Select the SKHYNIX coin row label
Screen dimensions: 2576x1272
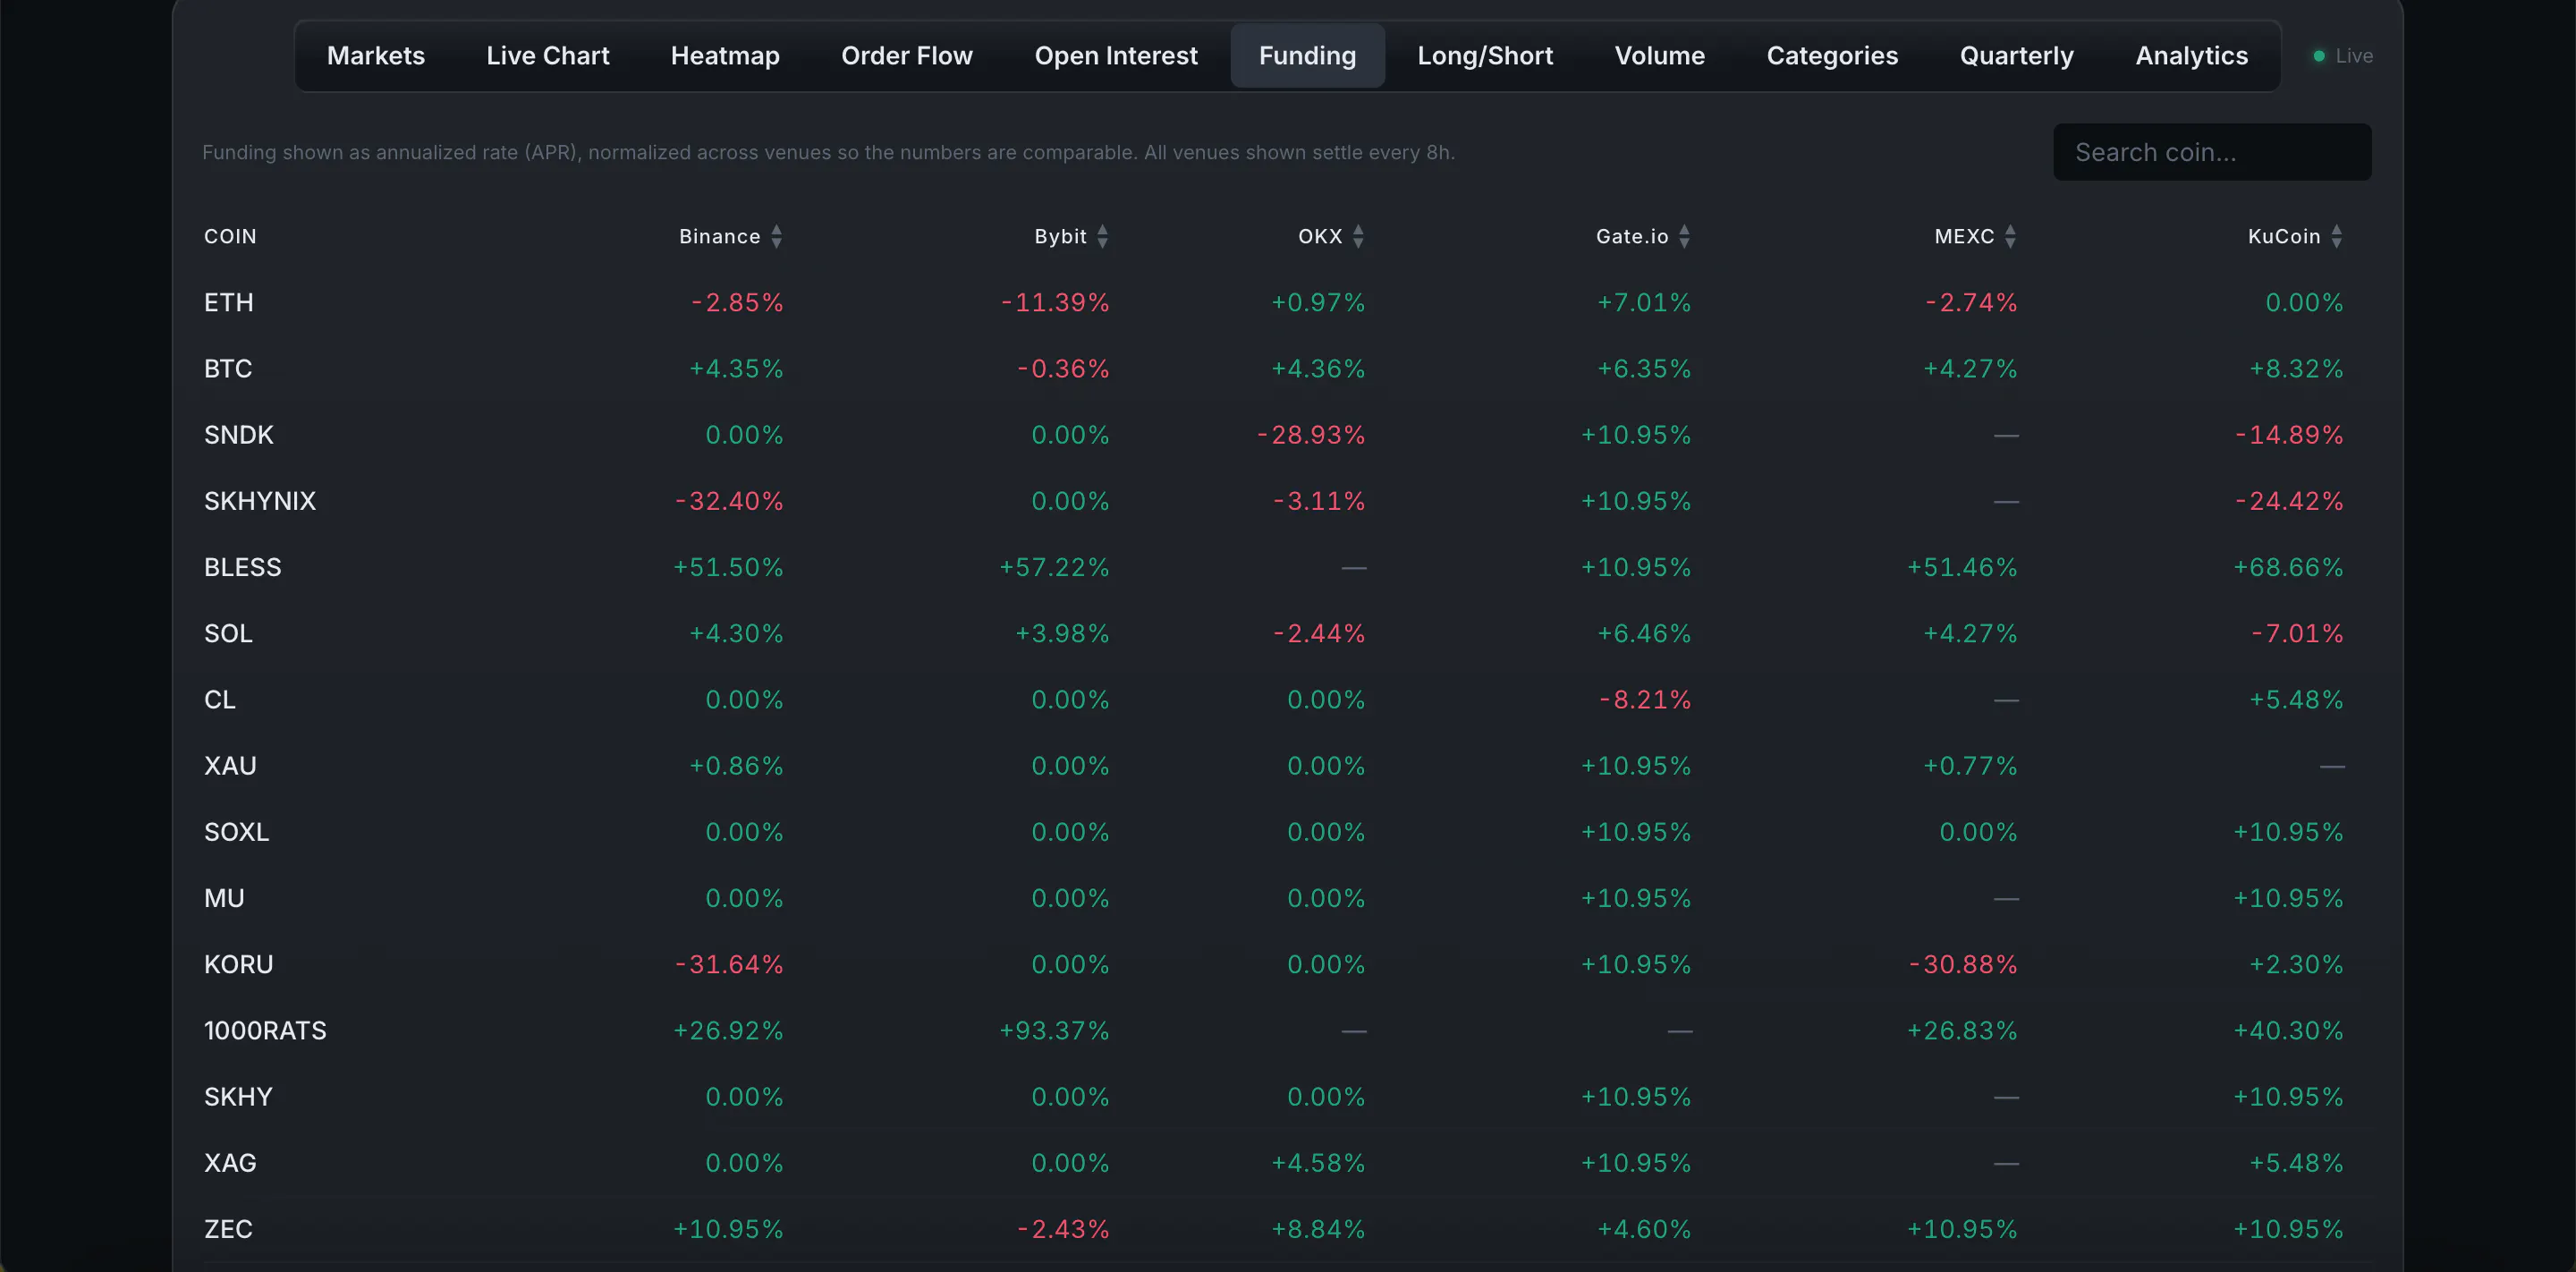point(260,501)
